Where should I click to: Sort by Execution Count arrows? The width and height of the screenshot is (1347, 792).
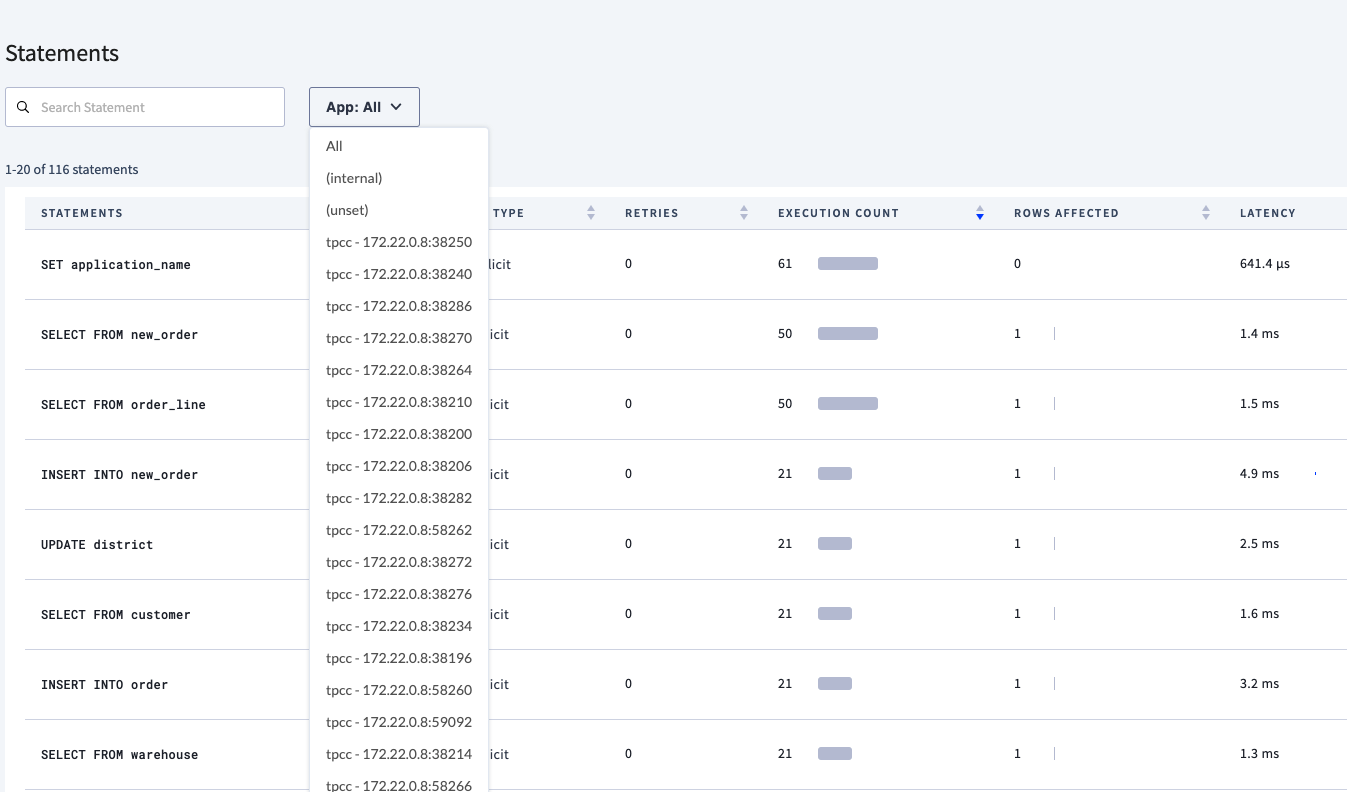pos(980,213)
